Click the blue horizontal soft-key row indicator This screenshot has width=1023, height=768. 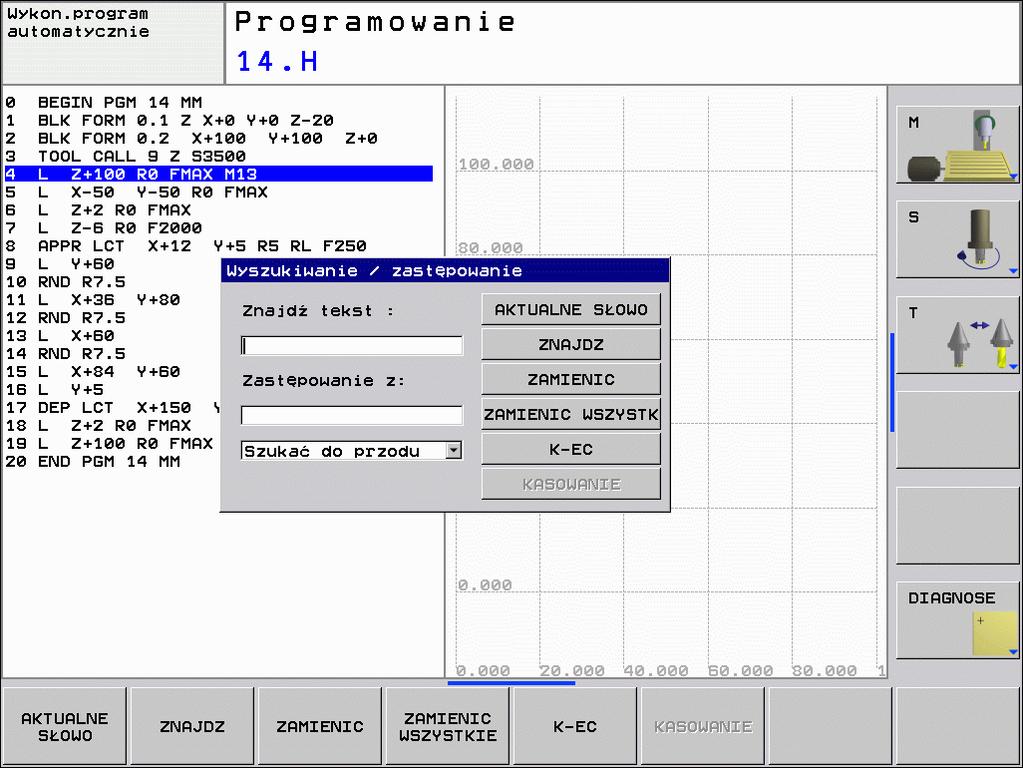coord(512,683)
